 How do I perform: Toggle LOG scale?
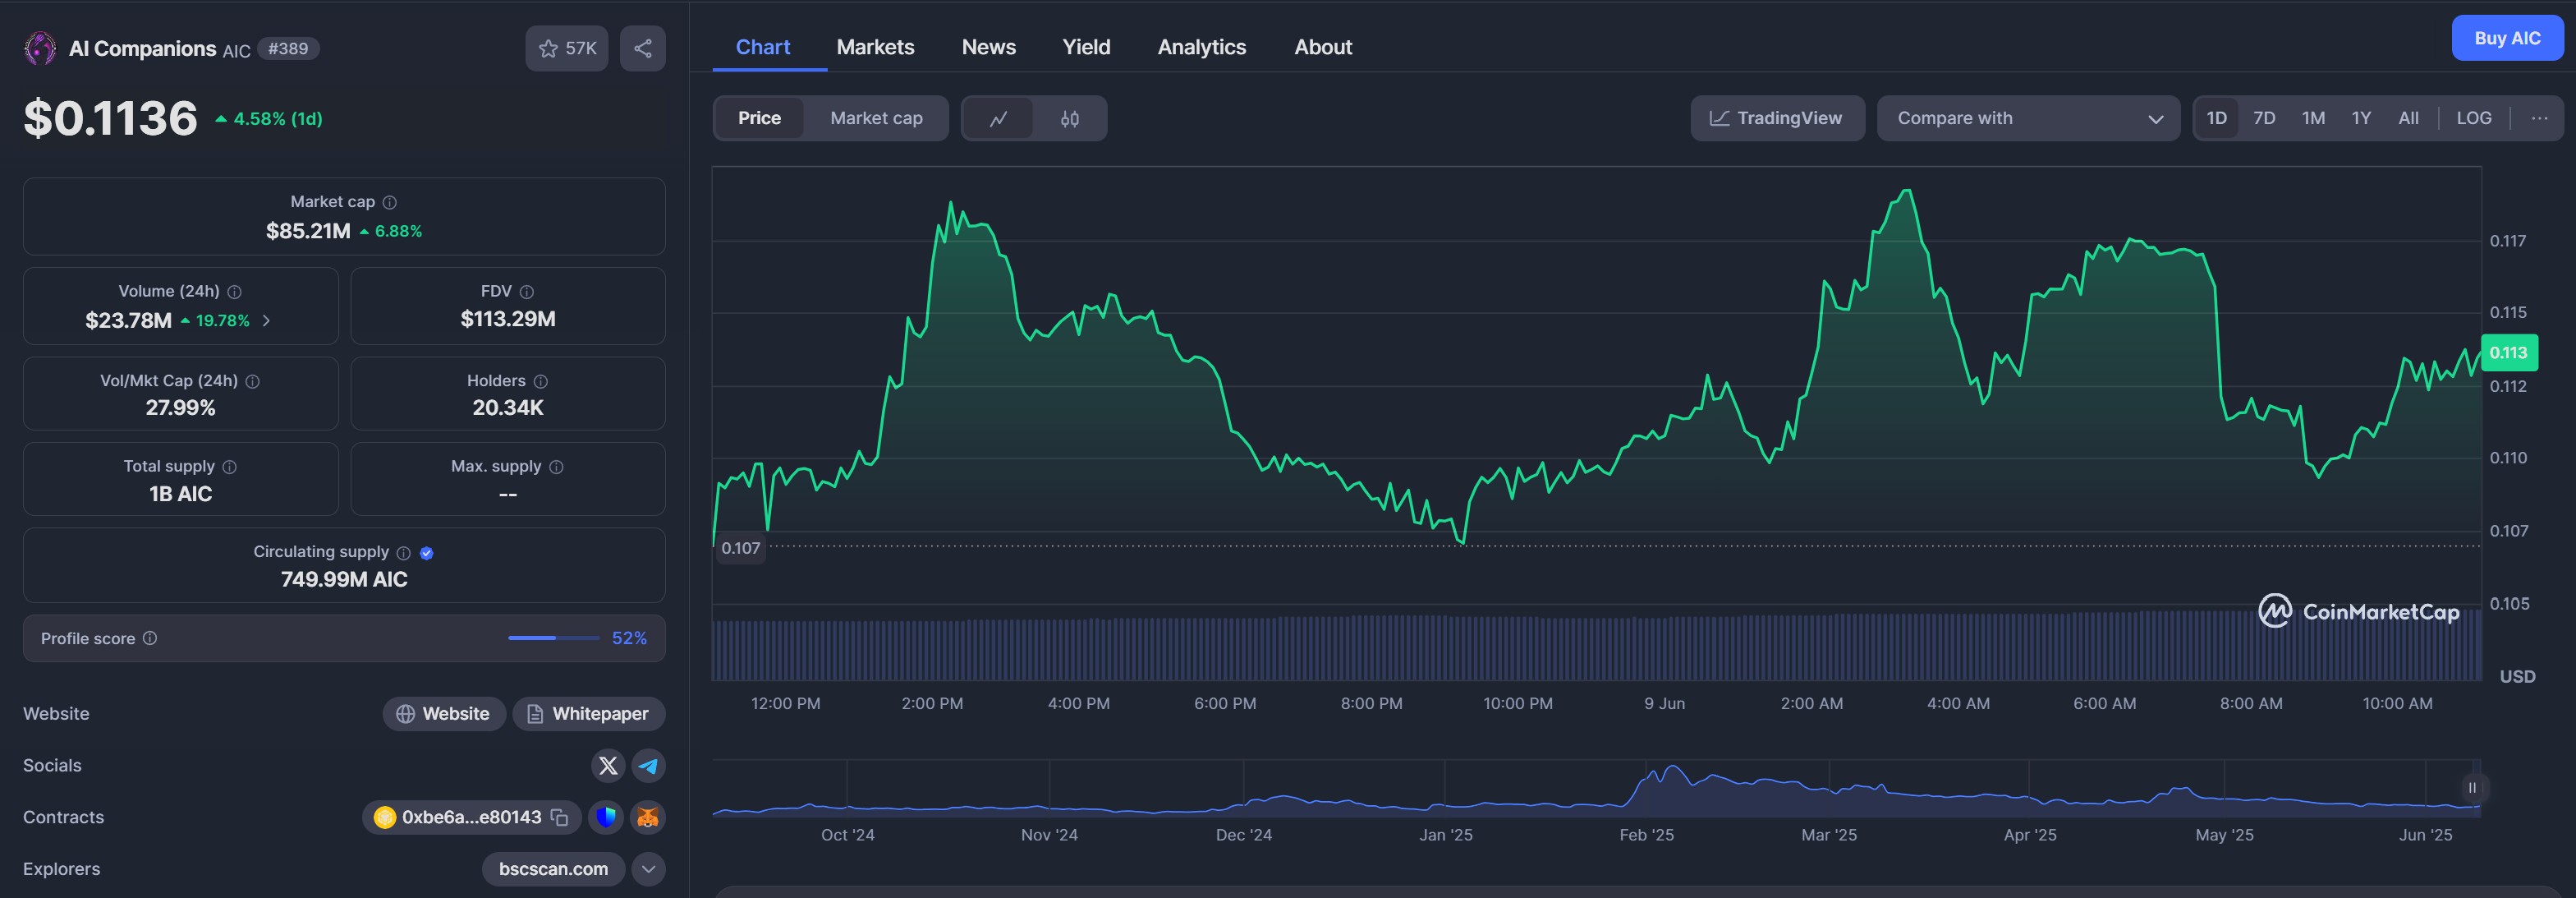click(x=2474, y=118)
